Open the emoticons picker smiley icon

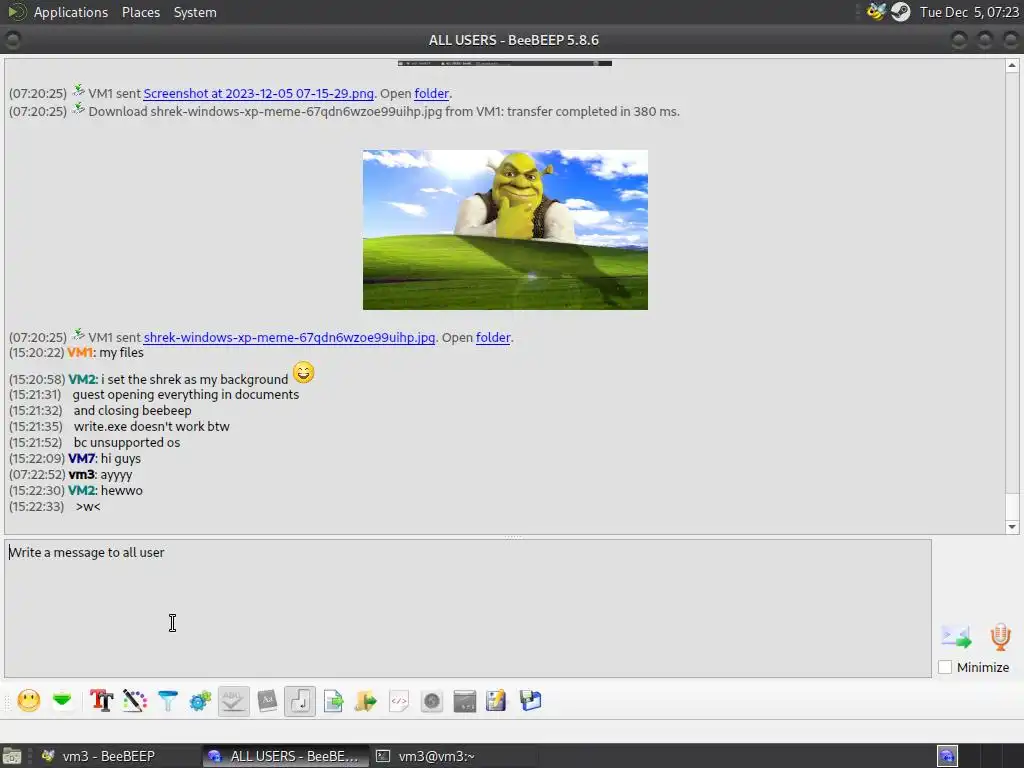point(29,701)
